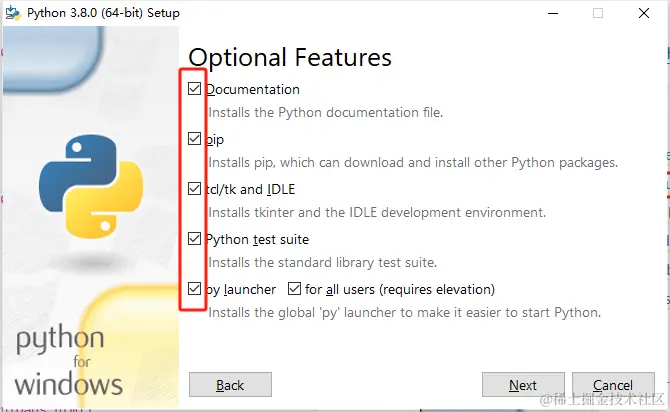This screenshot has height=412, width=670.
Task: Toggle the pip checkbox
Action: point(194,139)
